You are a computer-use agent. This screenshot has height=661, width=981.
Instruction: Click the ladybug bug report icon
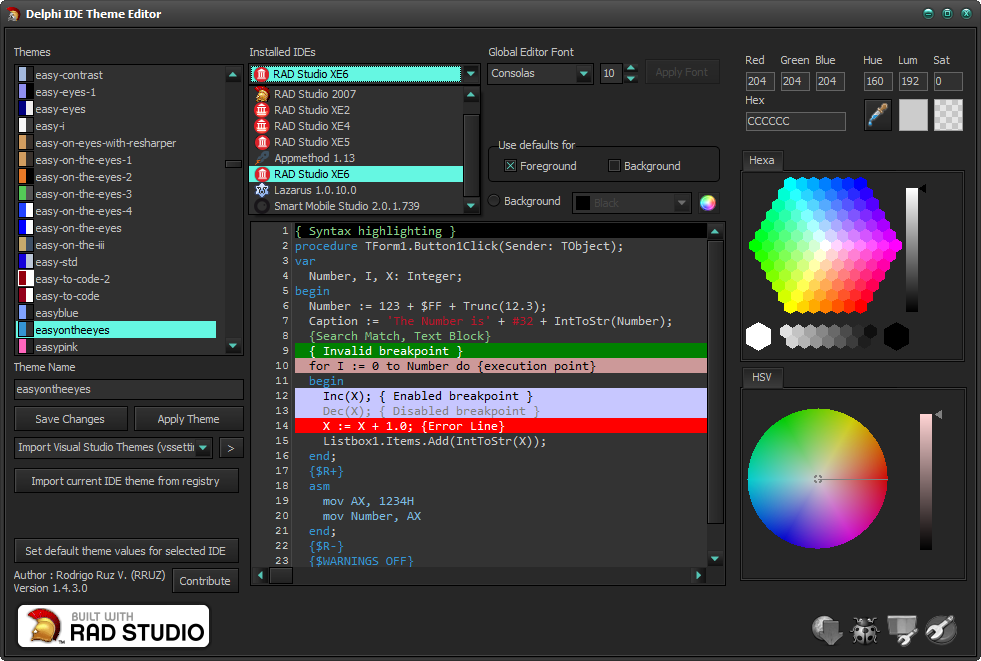pyautogui.click(x=864, y=630)
